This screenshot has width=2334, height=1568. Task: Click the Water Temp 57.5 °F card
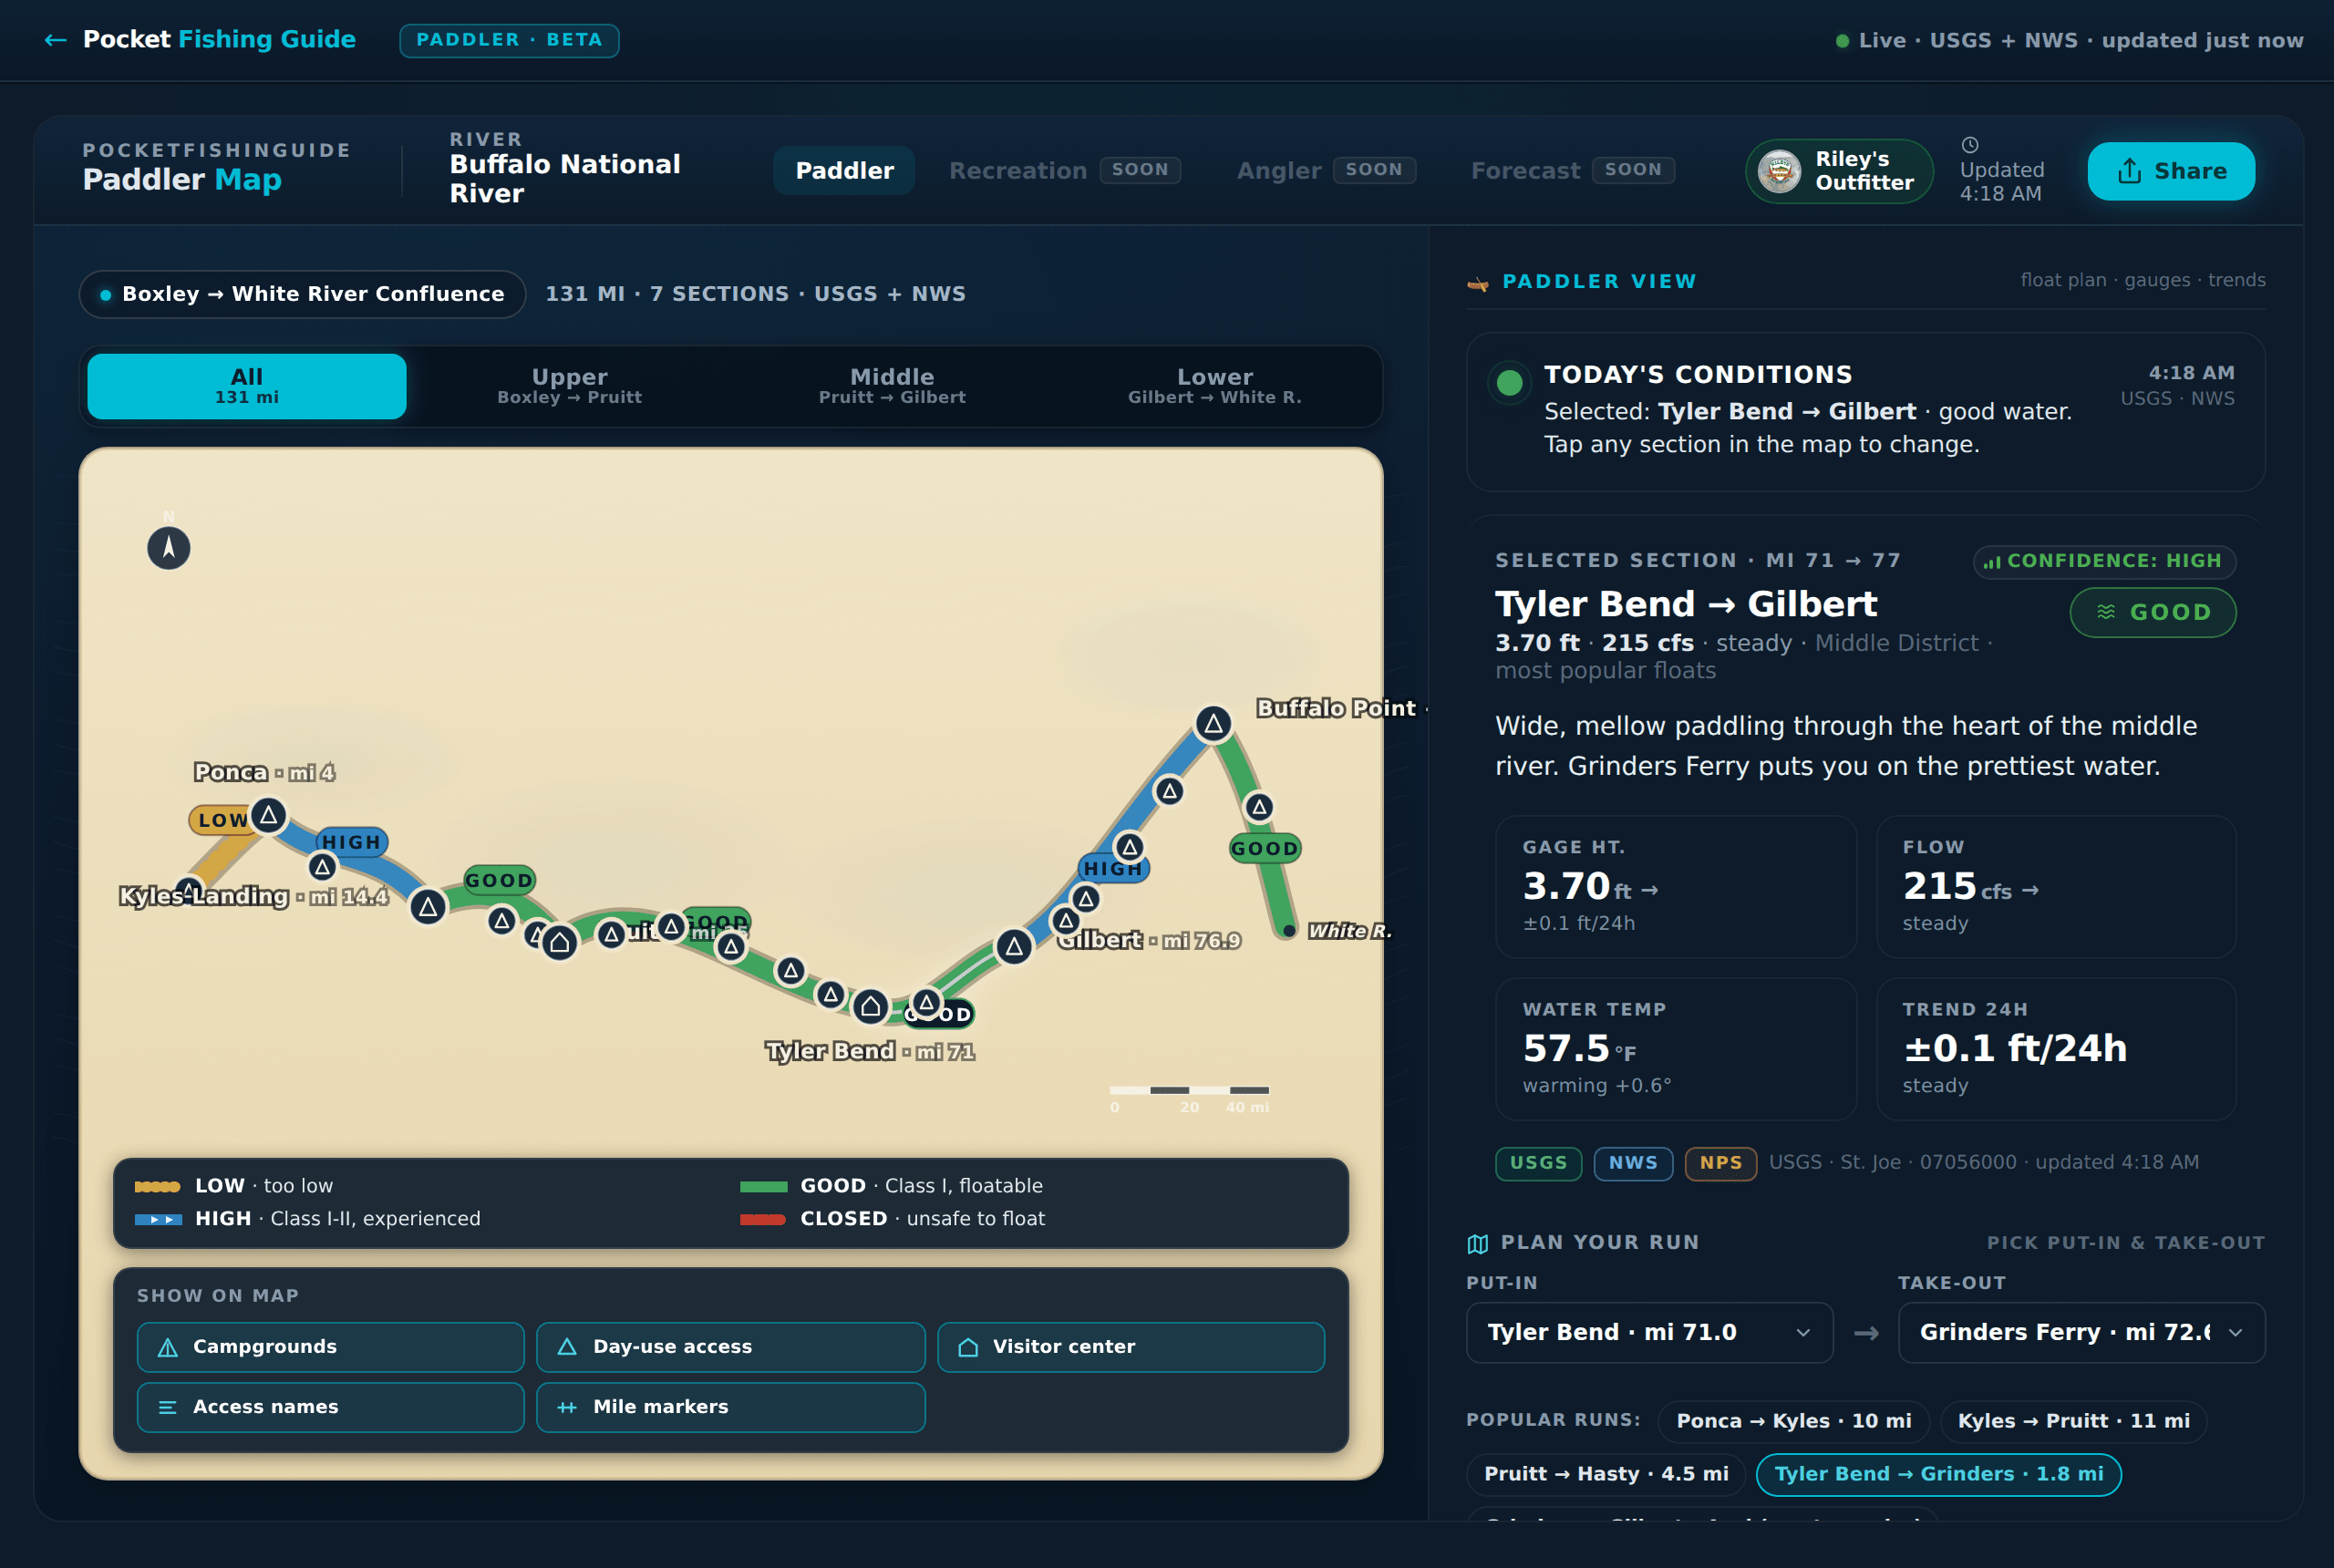pos(1676,1049)
